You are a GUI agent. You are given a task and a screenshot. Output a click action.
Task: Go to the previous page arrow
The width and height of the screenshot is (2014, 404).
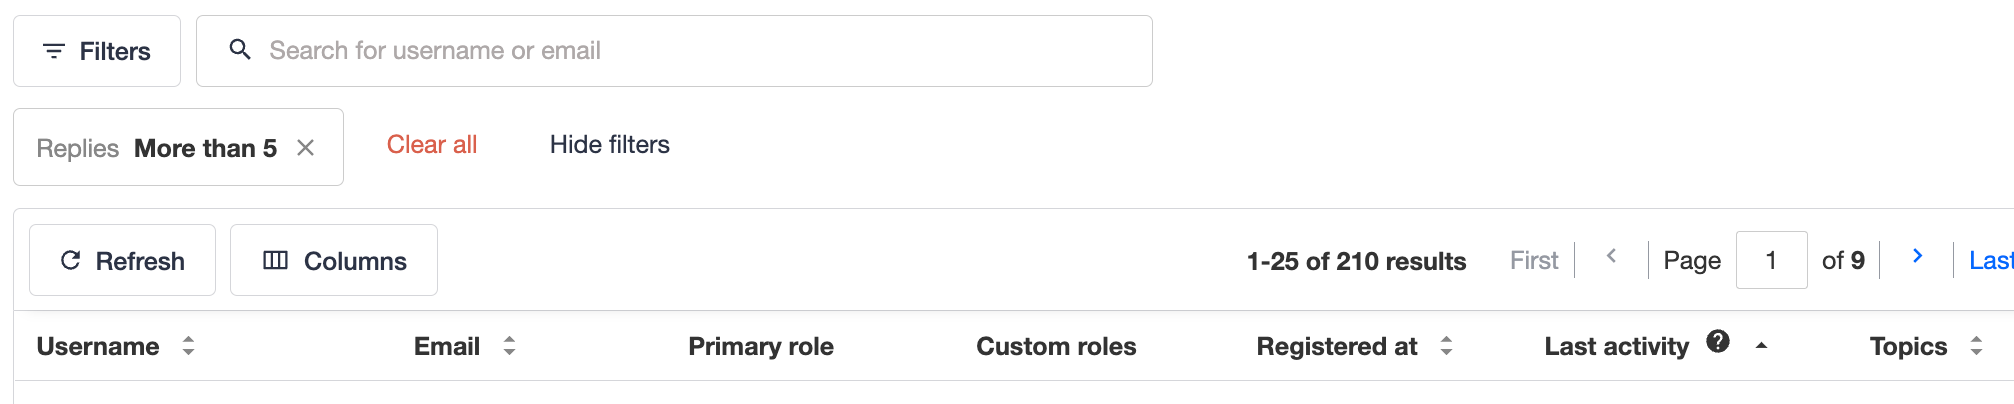click(1611, 256)
